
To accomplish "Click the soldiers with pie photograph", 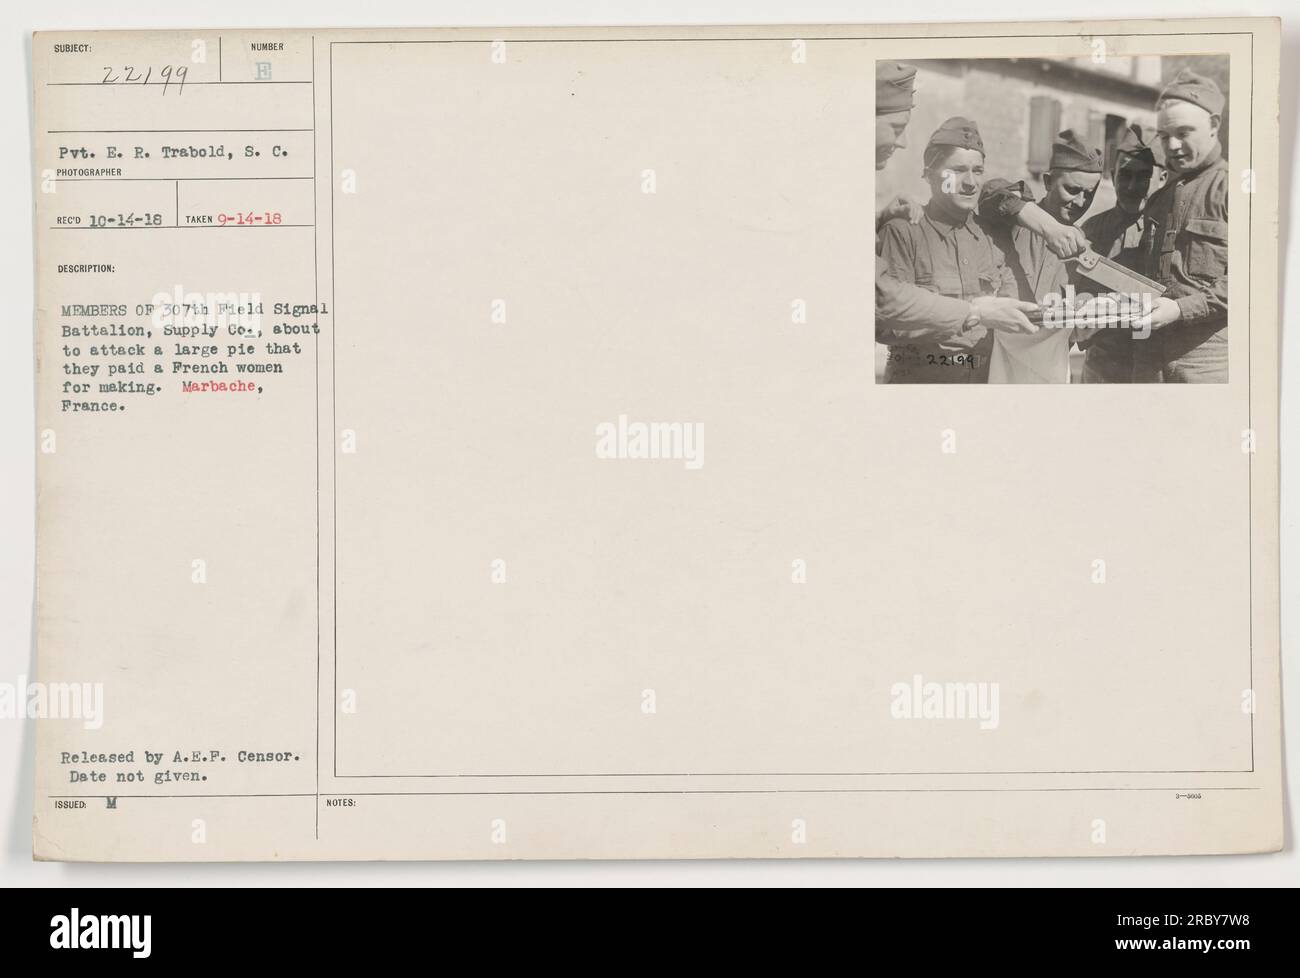I will click(x=1052, y=221).
